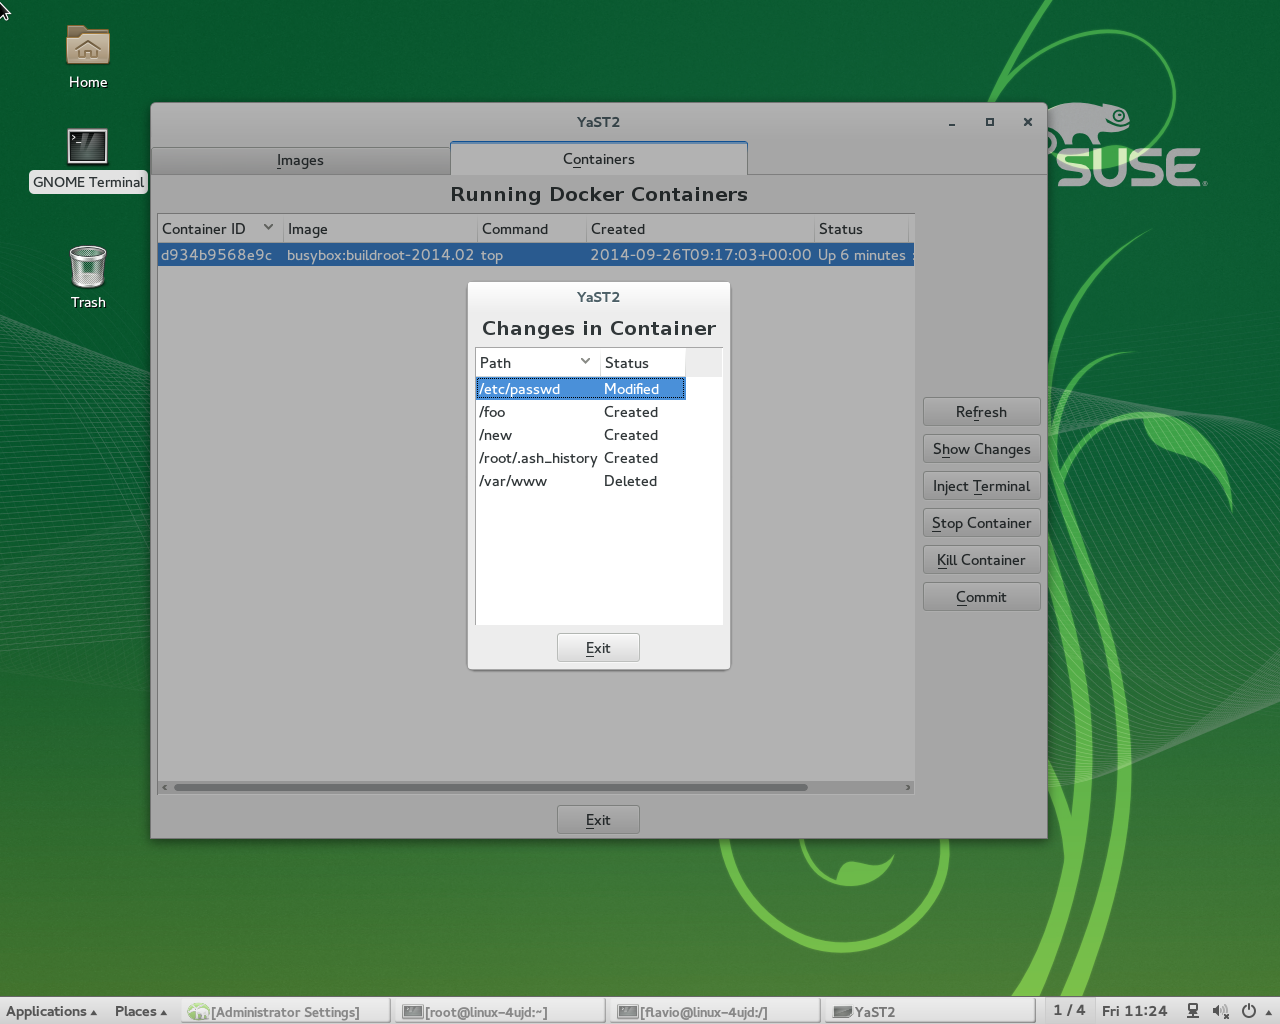Switch to root@linux-4ujd terminal in taskbar
1280x1024 pixels.
(x=500, y=1012)
